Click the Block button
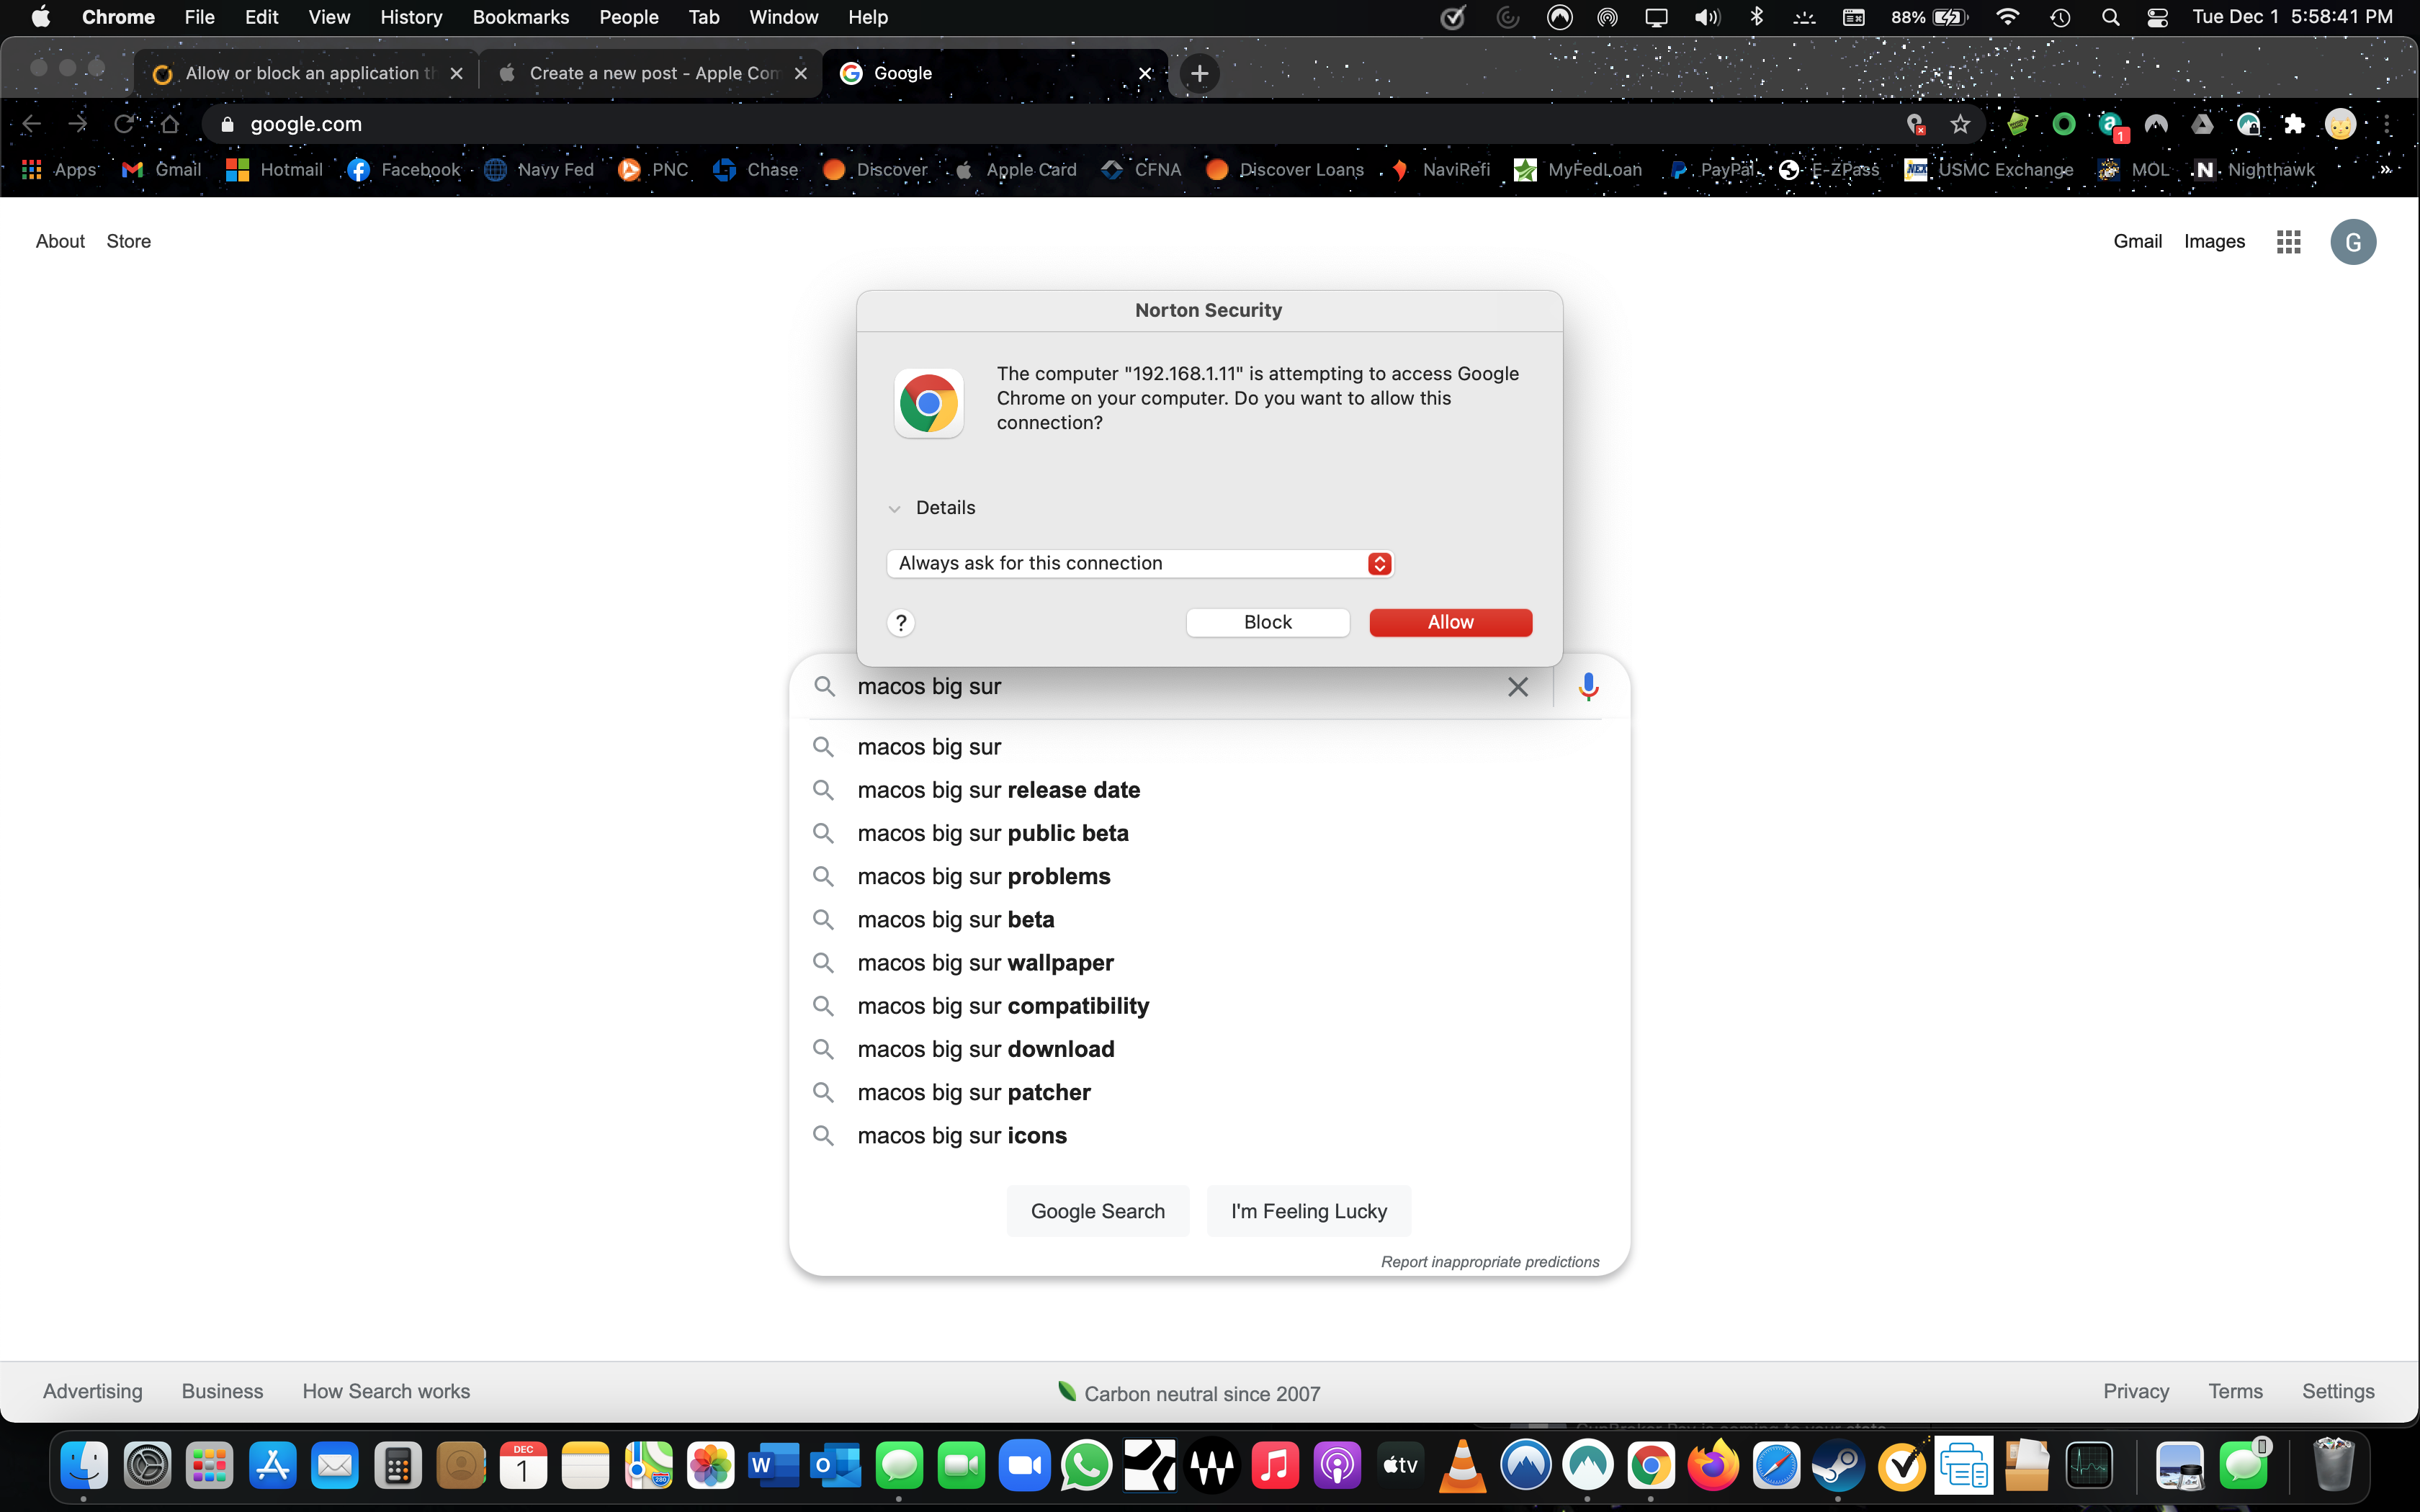 click(x=1267, y=622)
